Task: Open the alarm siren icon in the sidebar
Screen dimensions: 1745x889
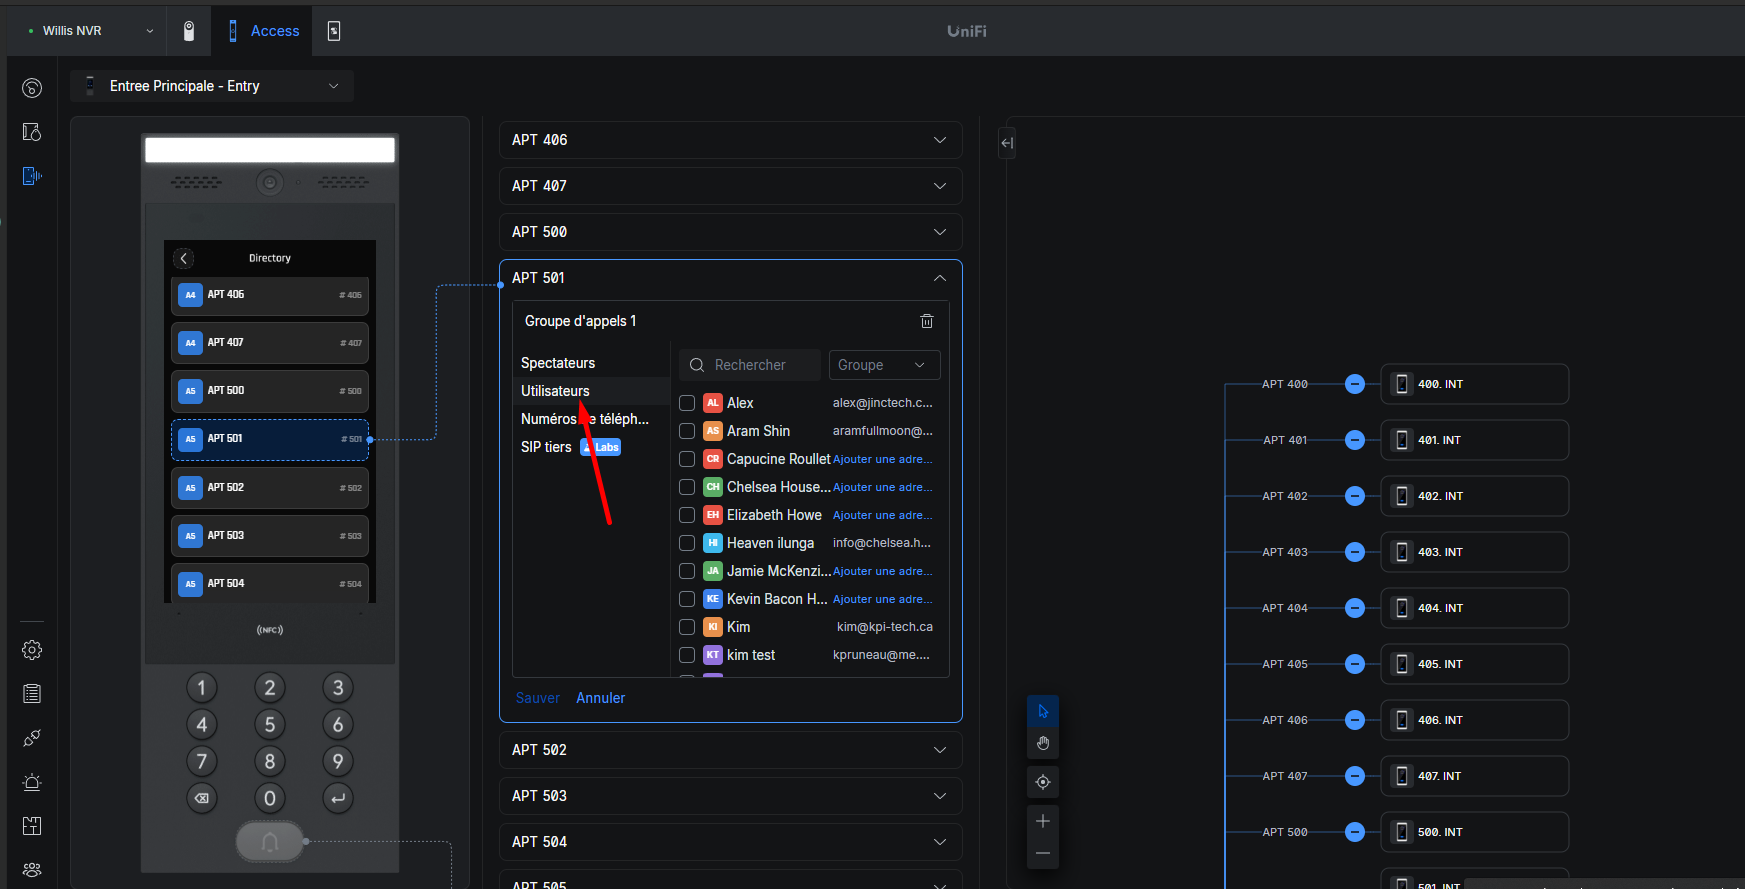Action: (x=32, y=782)
